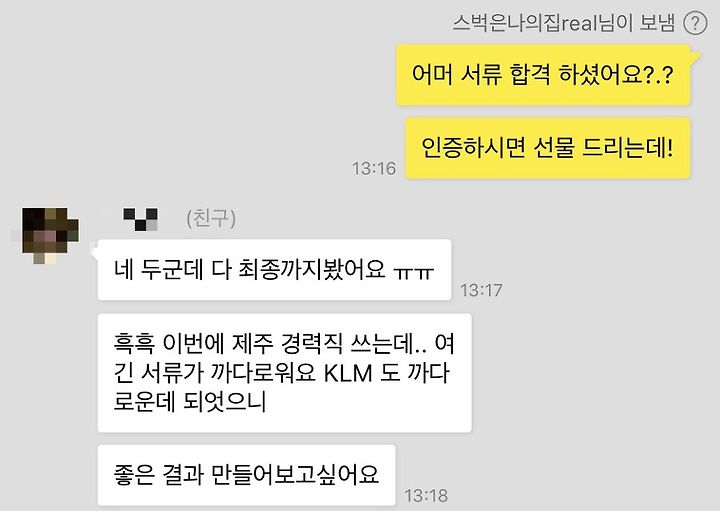
Task: Click the "(친구)" label next to name
Action: [x=211, y=219]
